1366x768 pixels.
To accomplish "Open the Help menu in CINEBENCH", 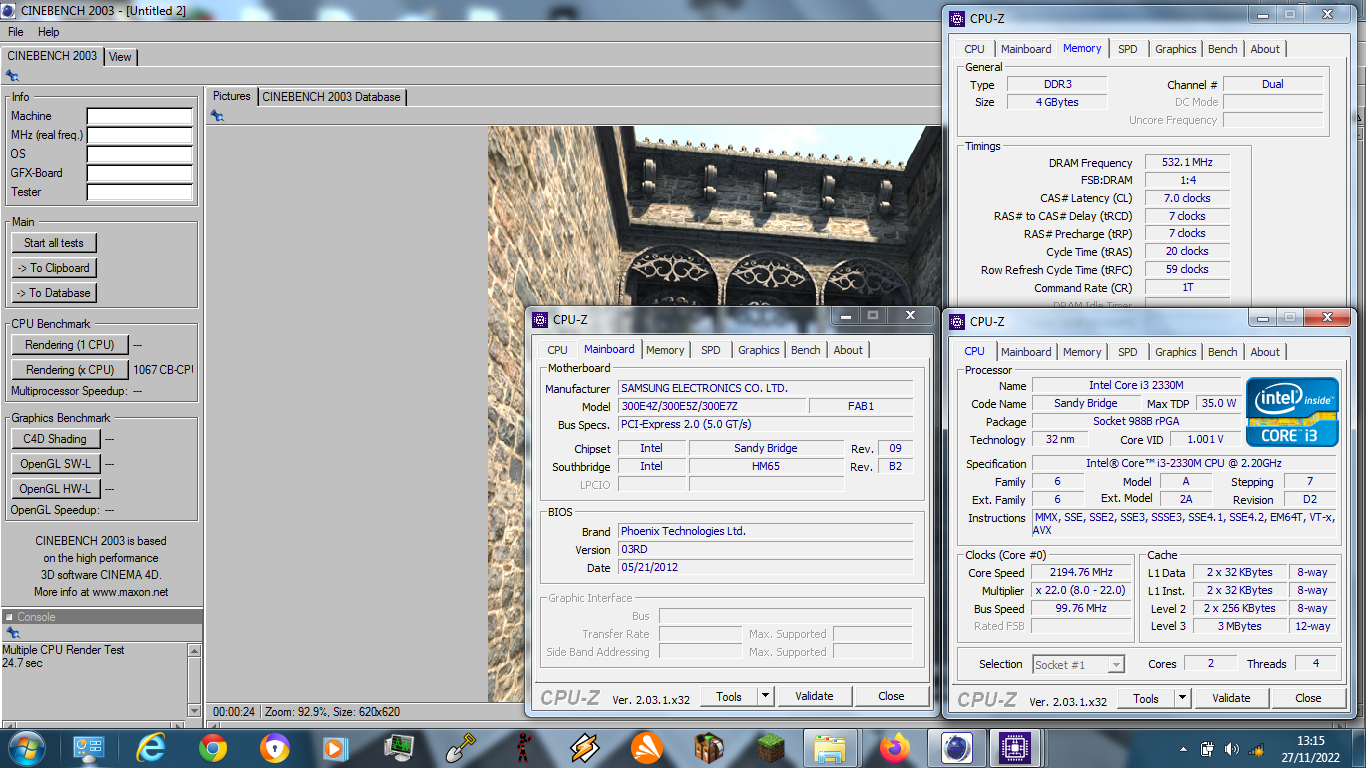I will click(48, 32).
